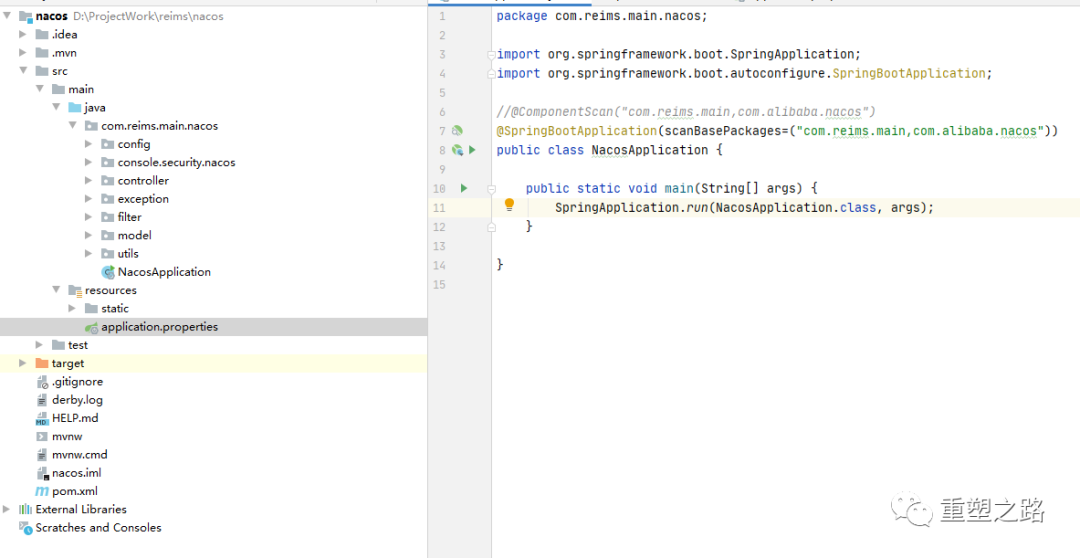
Task: Click the blue java source root icon
Action: tap(75, 107)
